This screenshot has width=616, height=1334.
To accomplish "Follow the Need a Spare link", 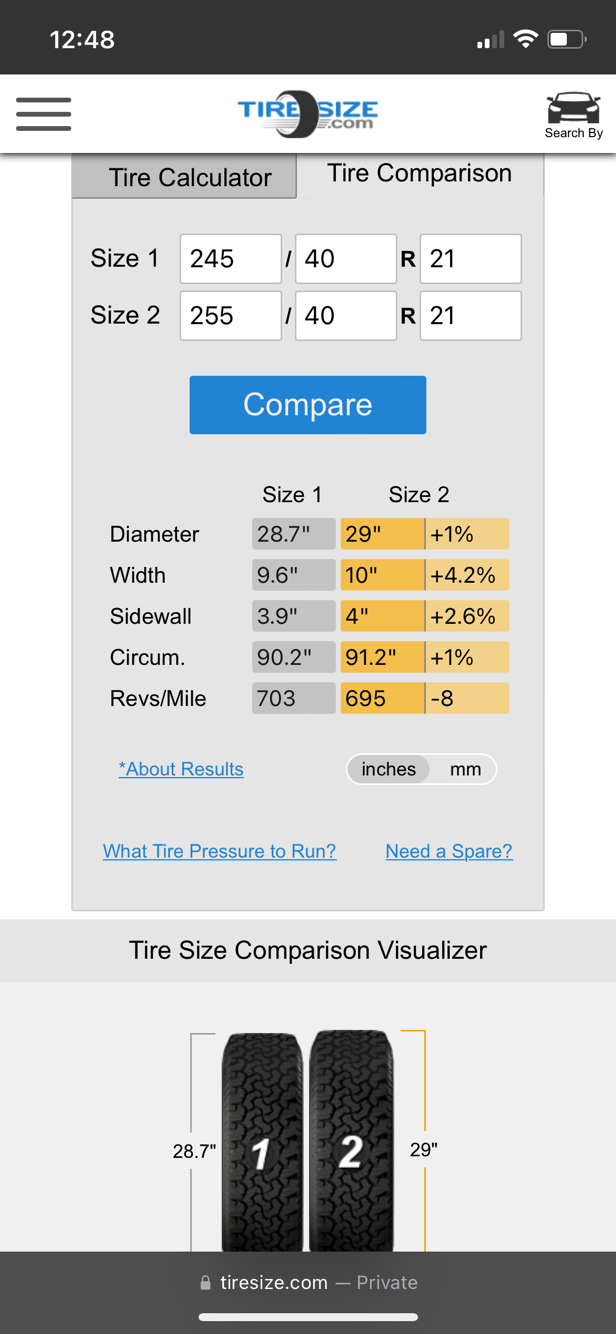I will click(449, 851).
